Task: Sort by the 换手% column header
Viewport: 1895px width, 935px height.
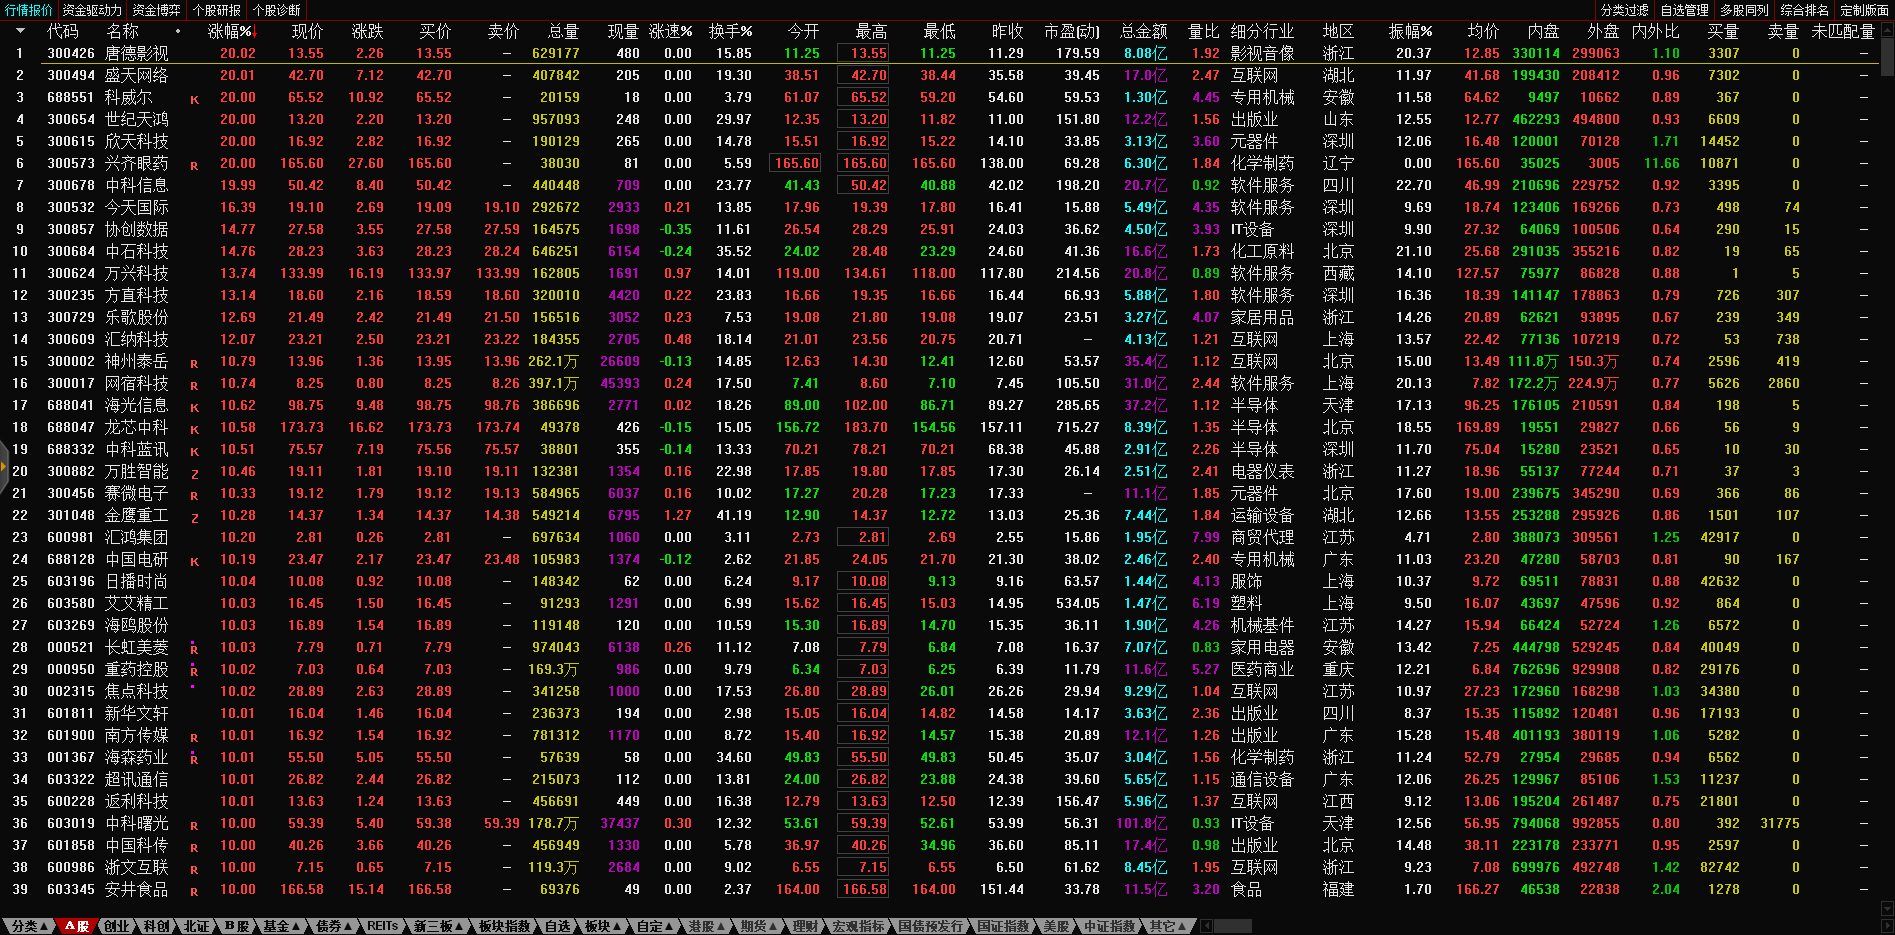Action: 730,32
